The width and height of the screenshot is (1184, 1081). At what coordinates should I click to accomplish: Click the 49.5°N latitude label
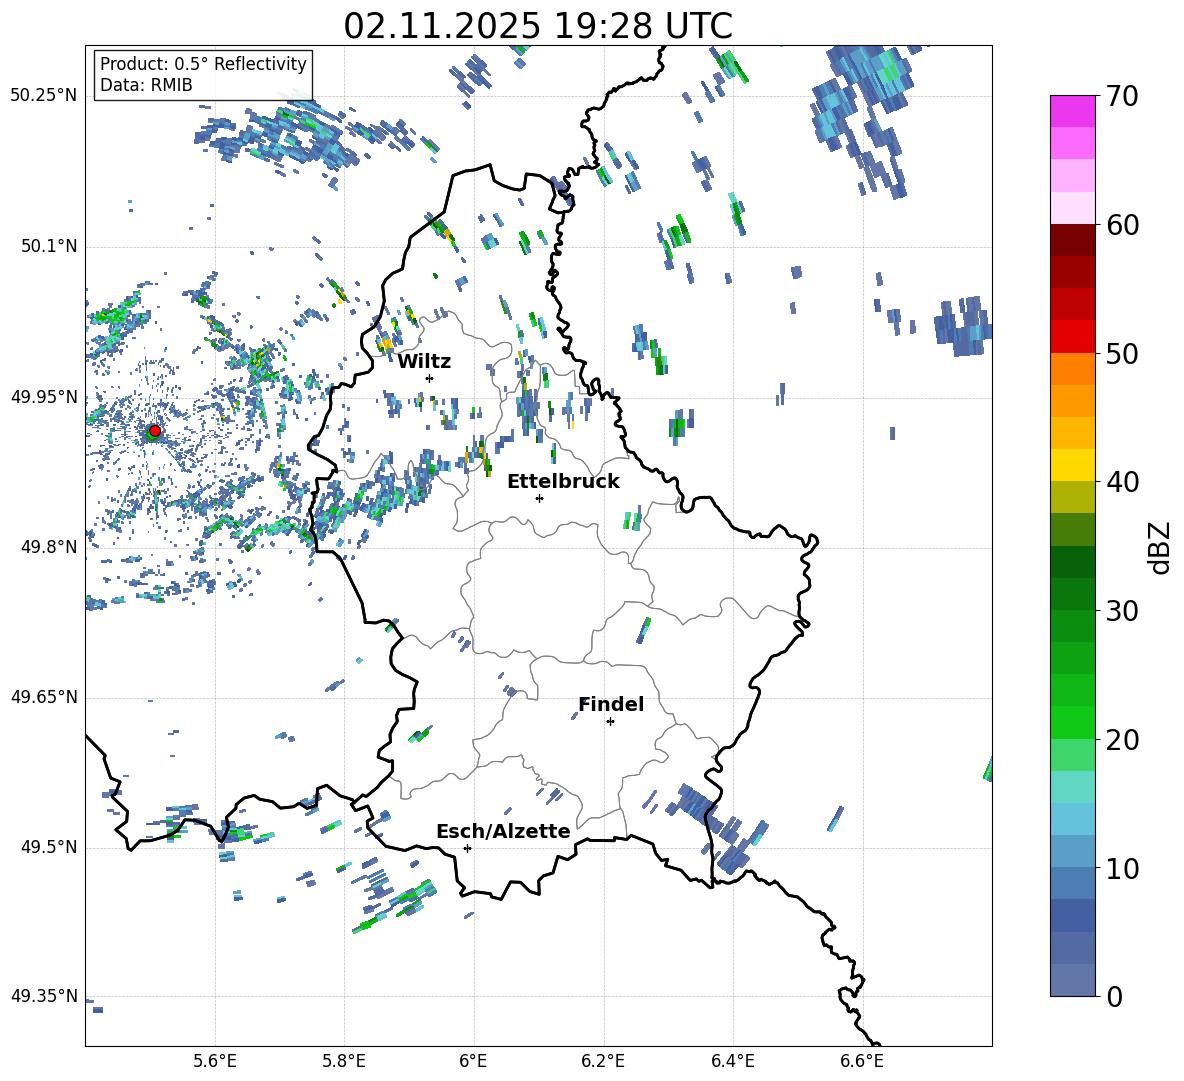pos(48,847)
